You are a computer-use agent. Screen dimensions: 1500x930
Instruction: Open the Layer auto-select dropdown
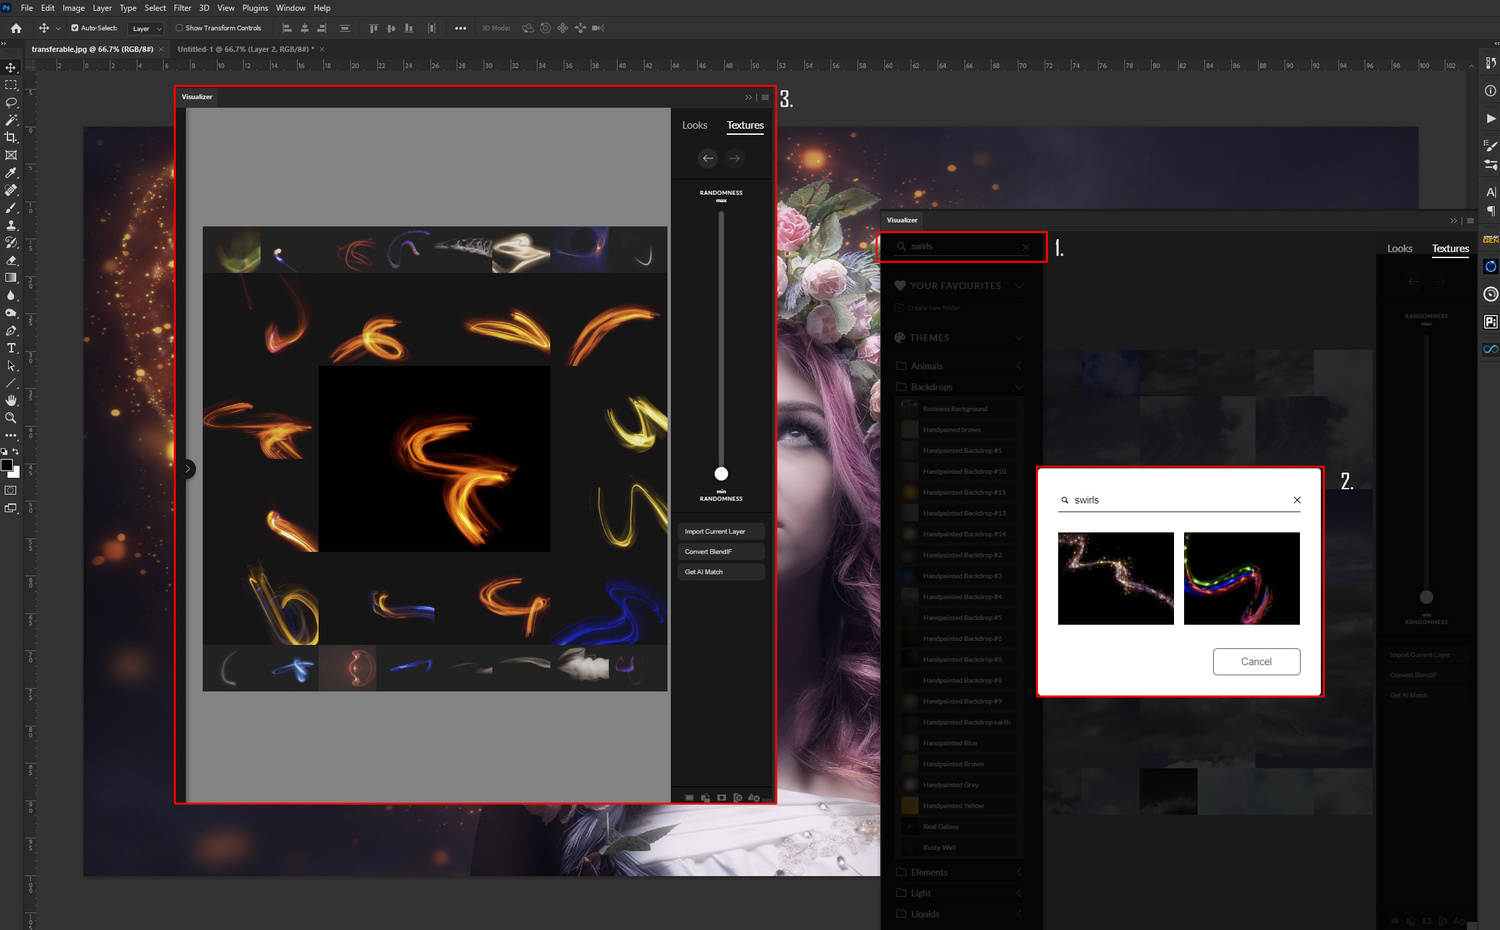146,29
